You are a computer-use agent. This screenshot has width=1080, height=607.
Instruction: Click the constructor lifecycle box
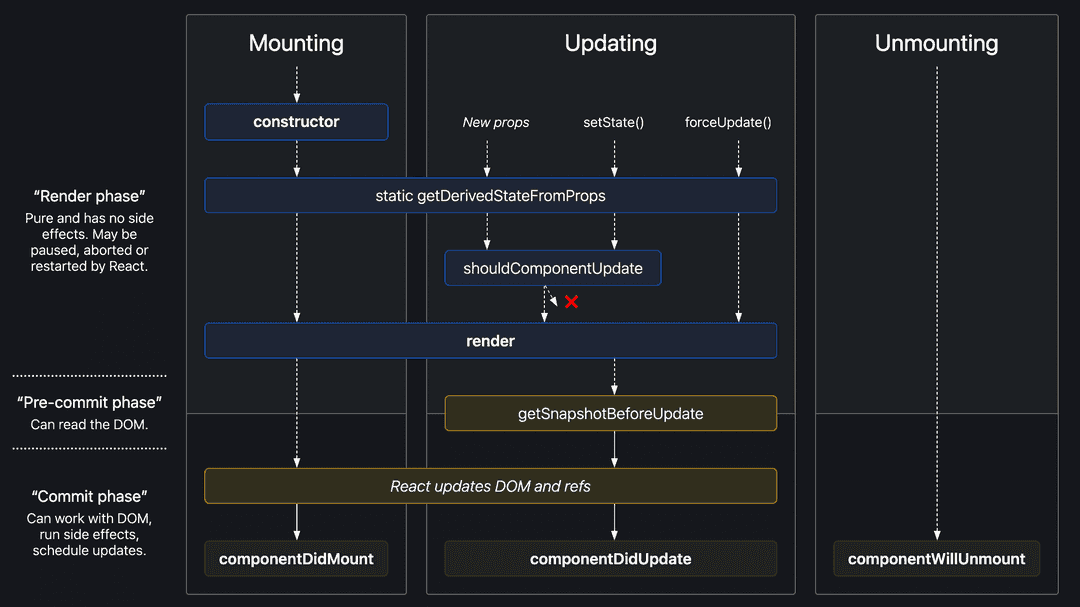coord(296,121)
